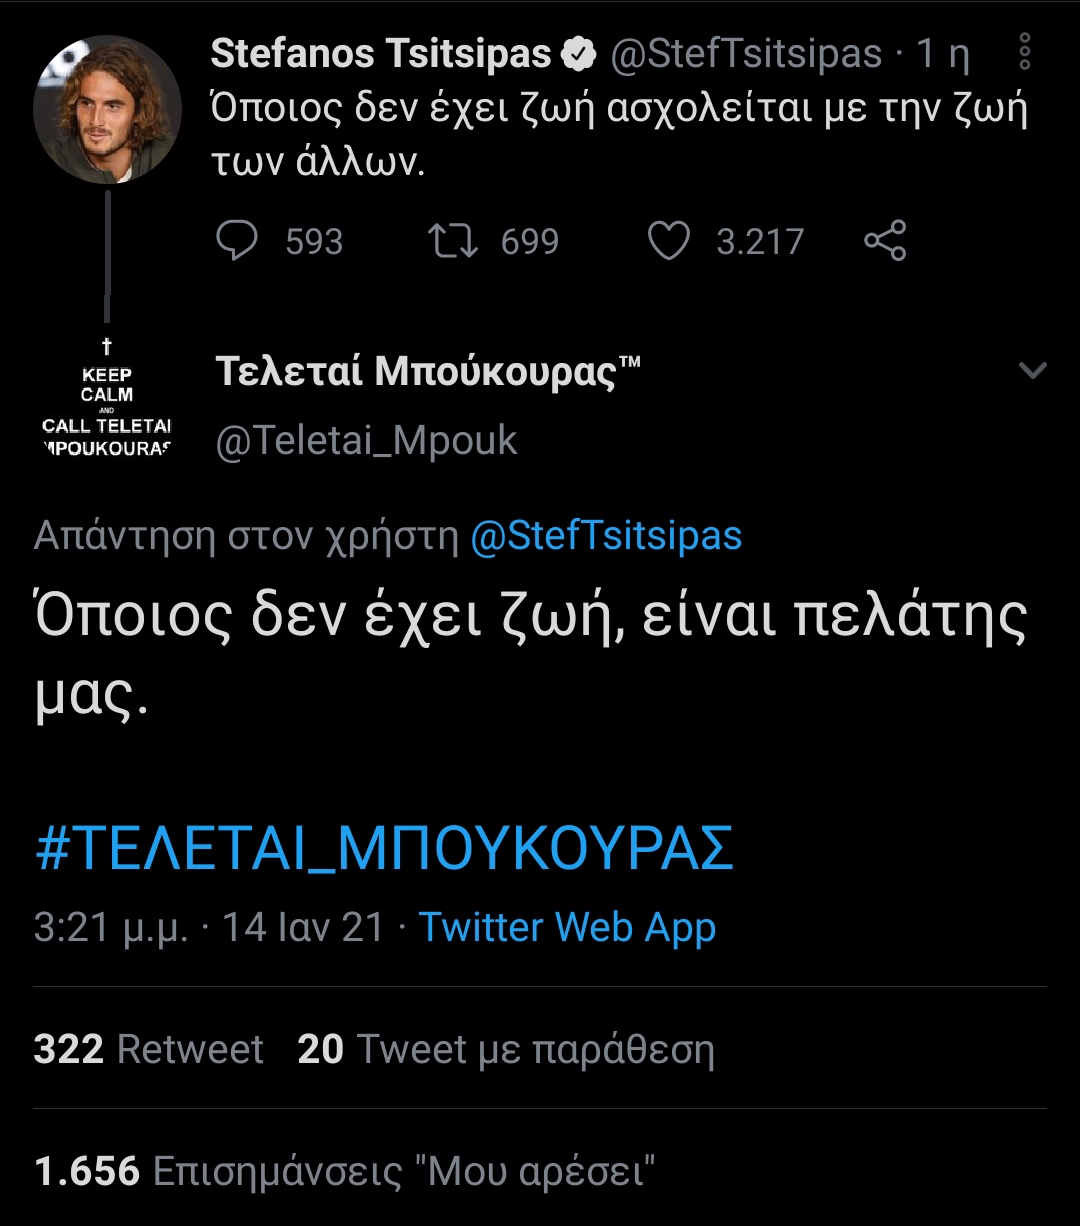Show the 1.656 Επισημάνσεις "Μου αρέσει" list

click(x=345, y=1170)
